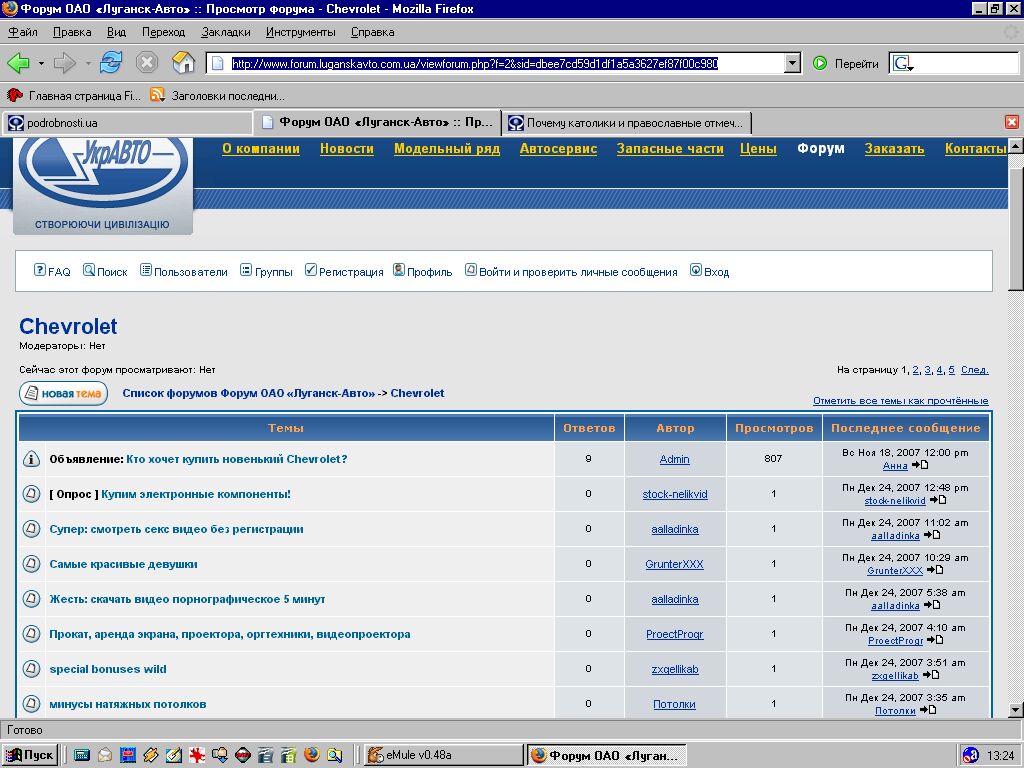
Task: Open the Admin author profile
Action: click(x=675, y=459)
